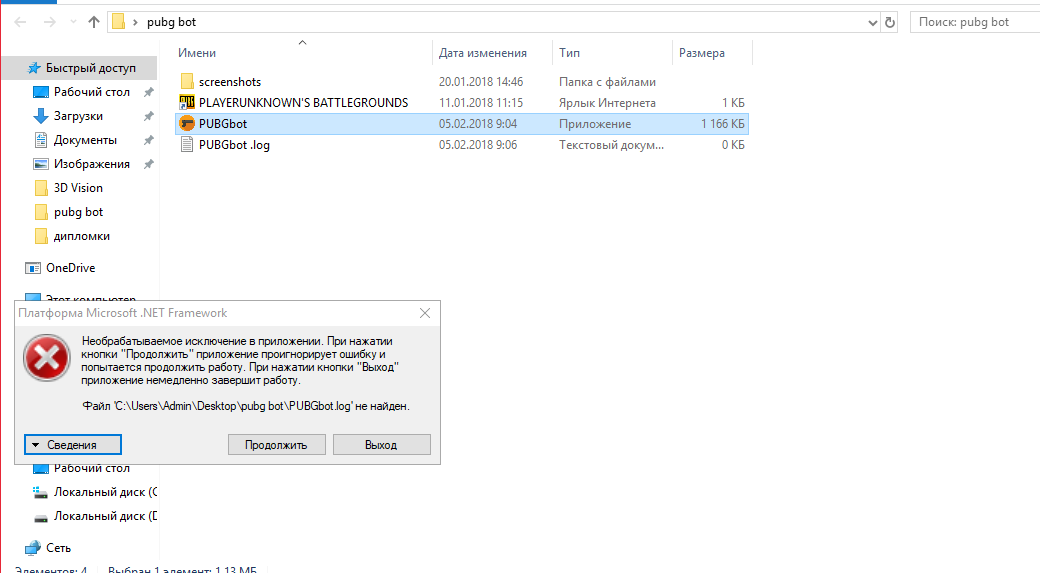The image size is (1040, 573).
Task: Click the forward navigation arrow
Action: (50, 22)
